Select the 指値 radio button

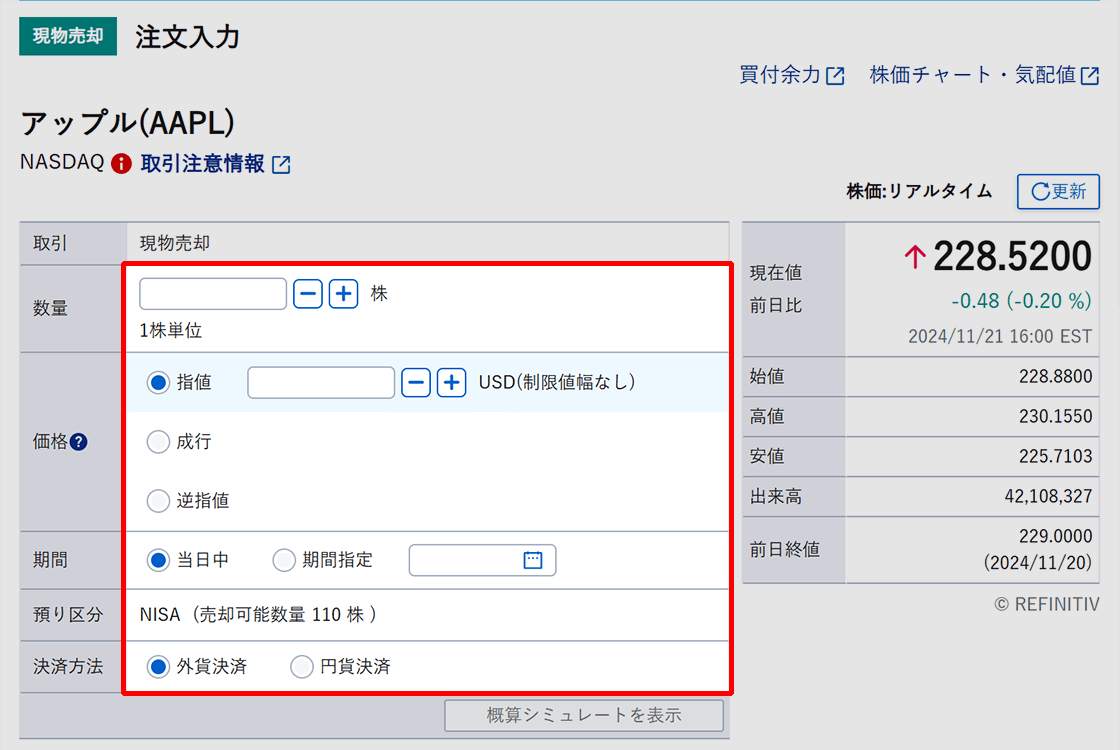pyautogui.click(x=158, y=383)
